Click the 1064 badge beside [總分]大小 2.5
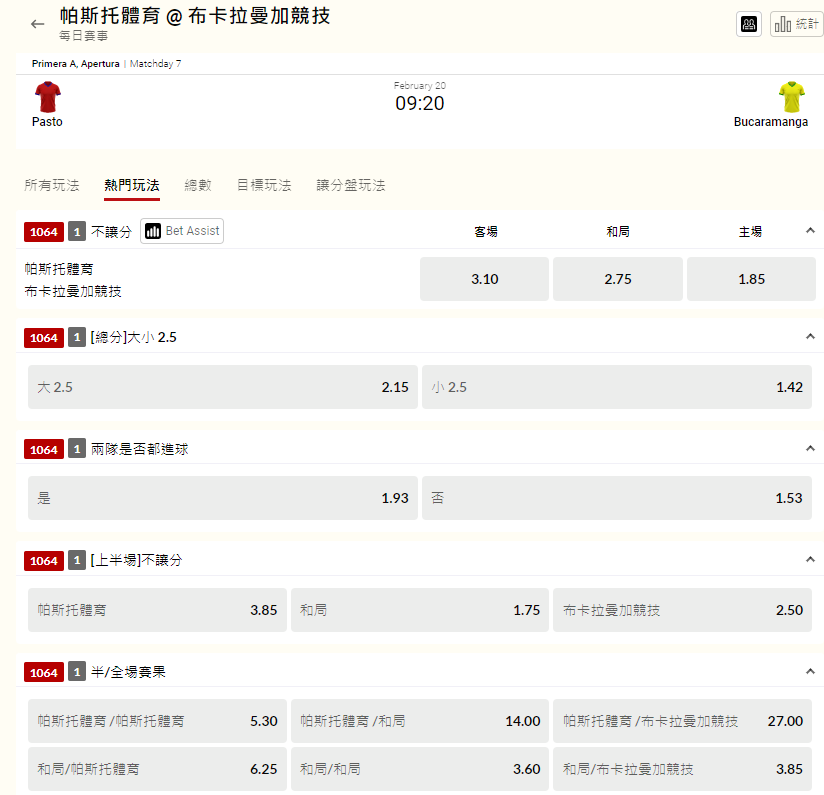Image resolution: width=824 pixels, height=795 pixels. pyautogui.click(x=44, y=337)
